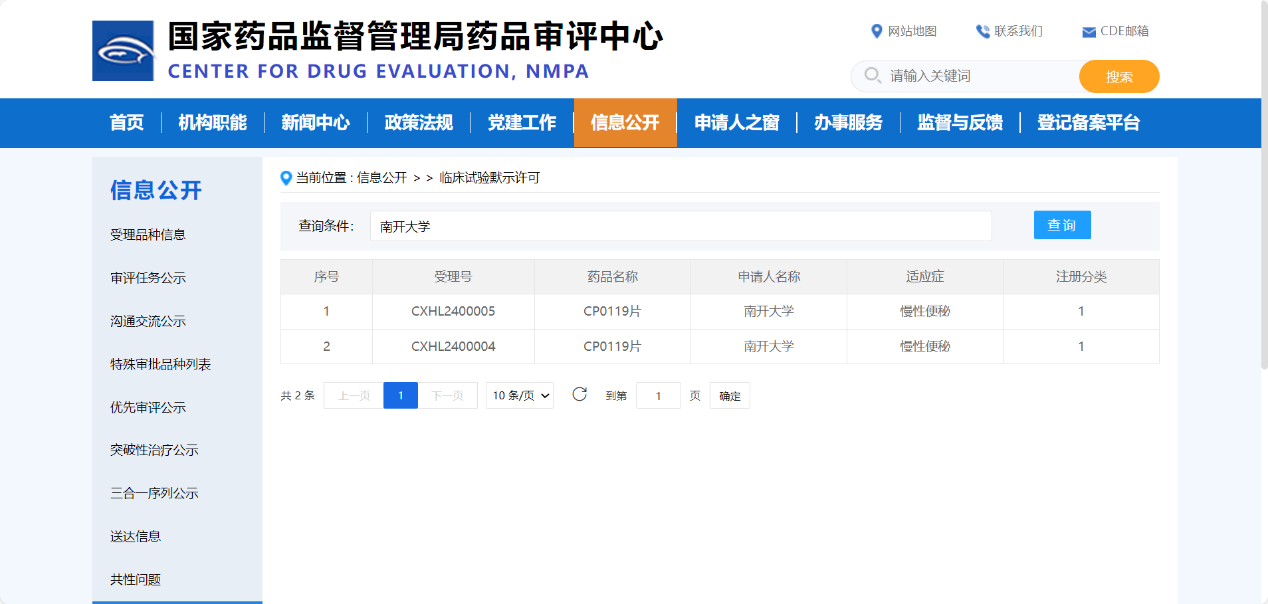Open the 申请人之窗 menu

pyautogui.click(x=737, y=123)
